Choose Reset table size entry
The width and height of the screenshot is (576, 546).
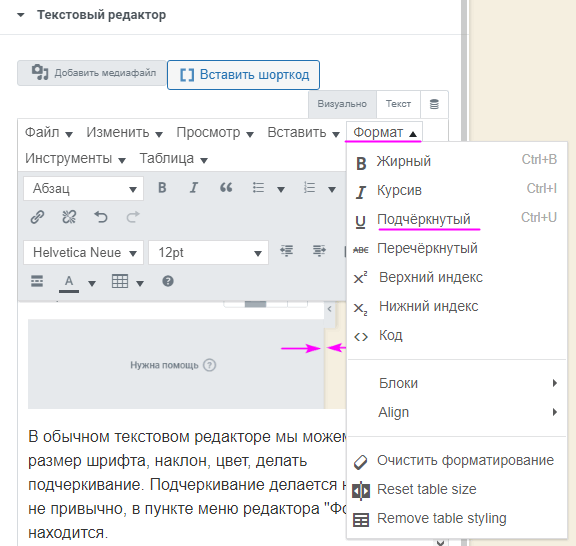457,489
